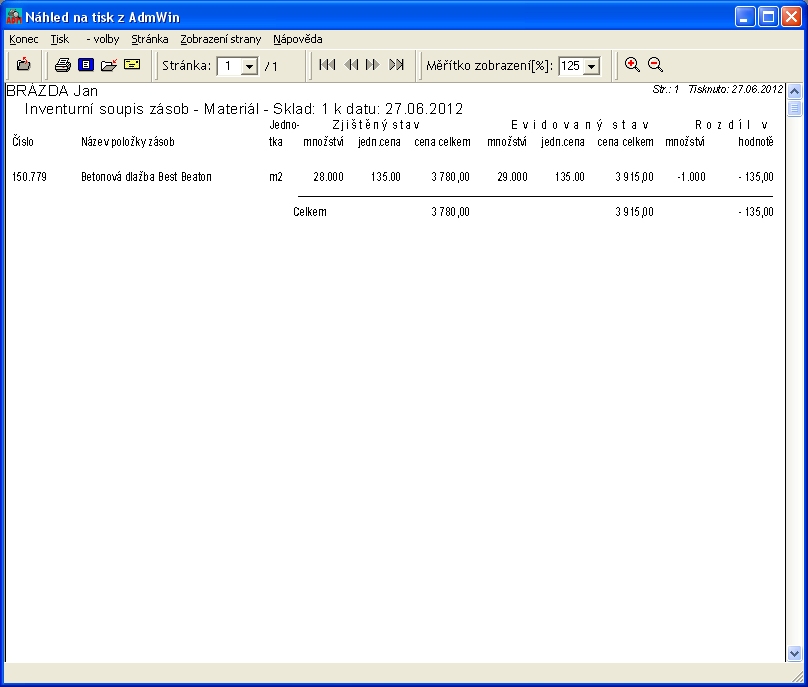
Task: Click the report title Inventurní soupis zásob
Action: tap(107, 109)
